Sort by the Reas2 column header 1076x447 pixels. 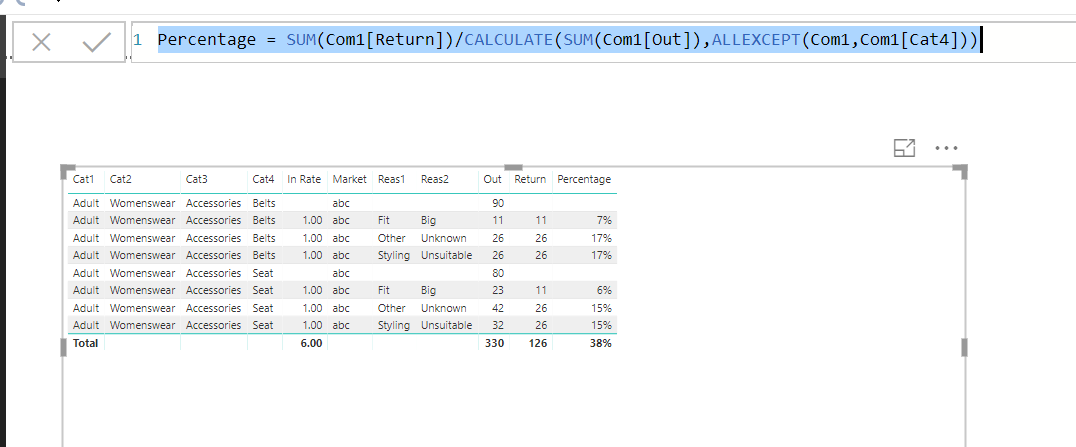point(435,179)
